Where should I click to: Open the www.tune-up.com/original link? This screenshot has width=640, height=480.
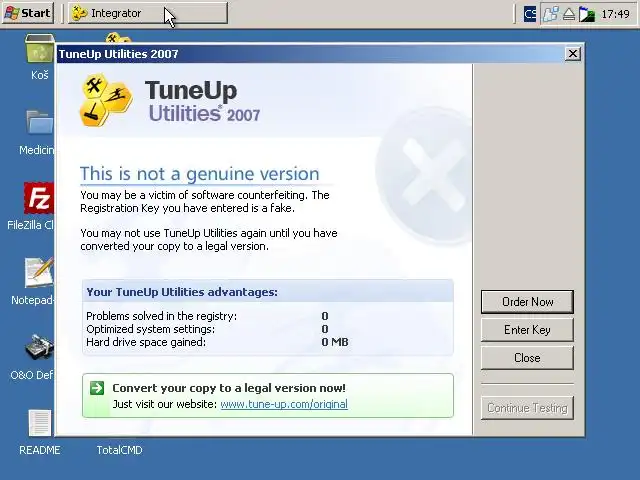(284, 404)
